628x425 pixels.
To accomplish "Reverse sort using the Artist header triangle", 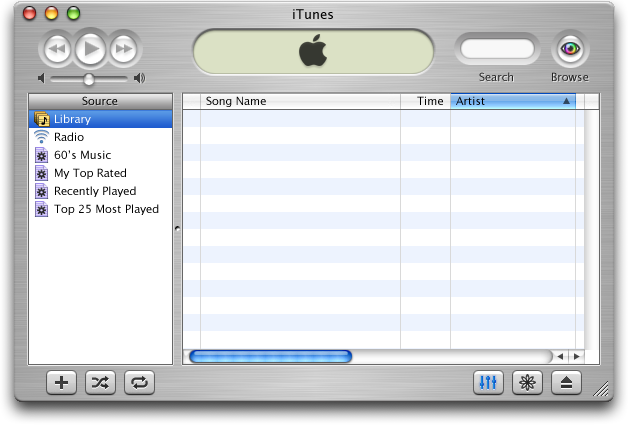I will (566, 101).
